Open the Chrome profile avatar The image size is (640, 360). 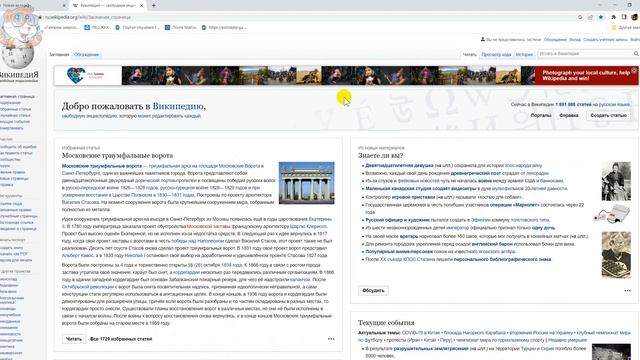click(634, 17)
